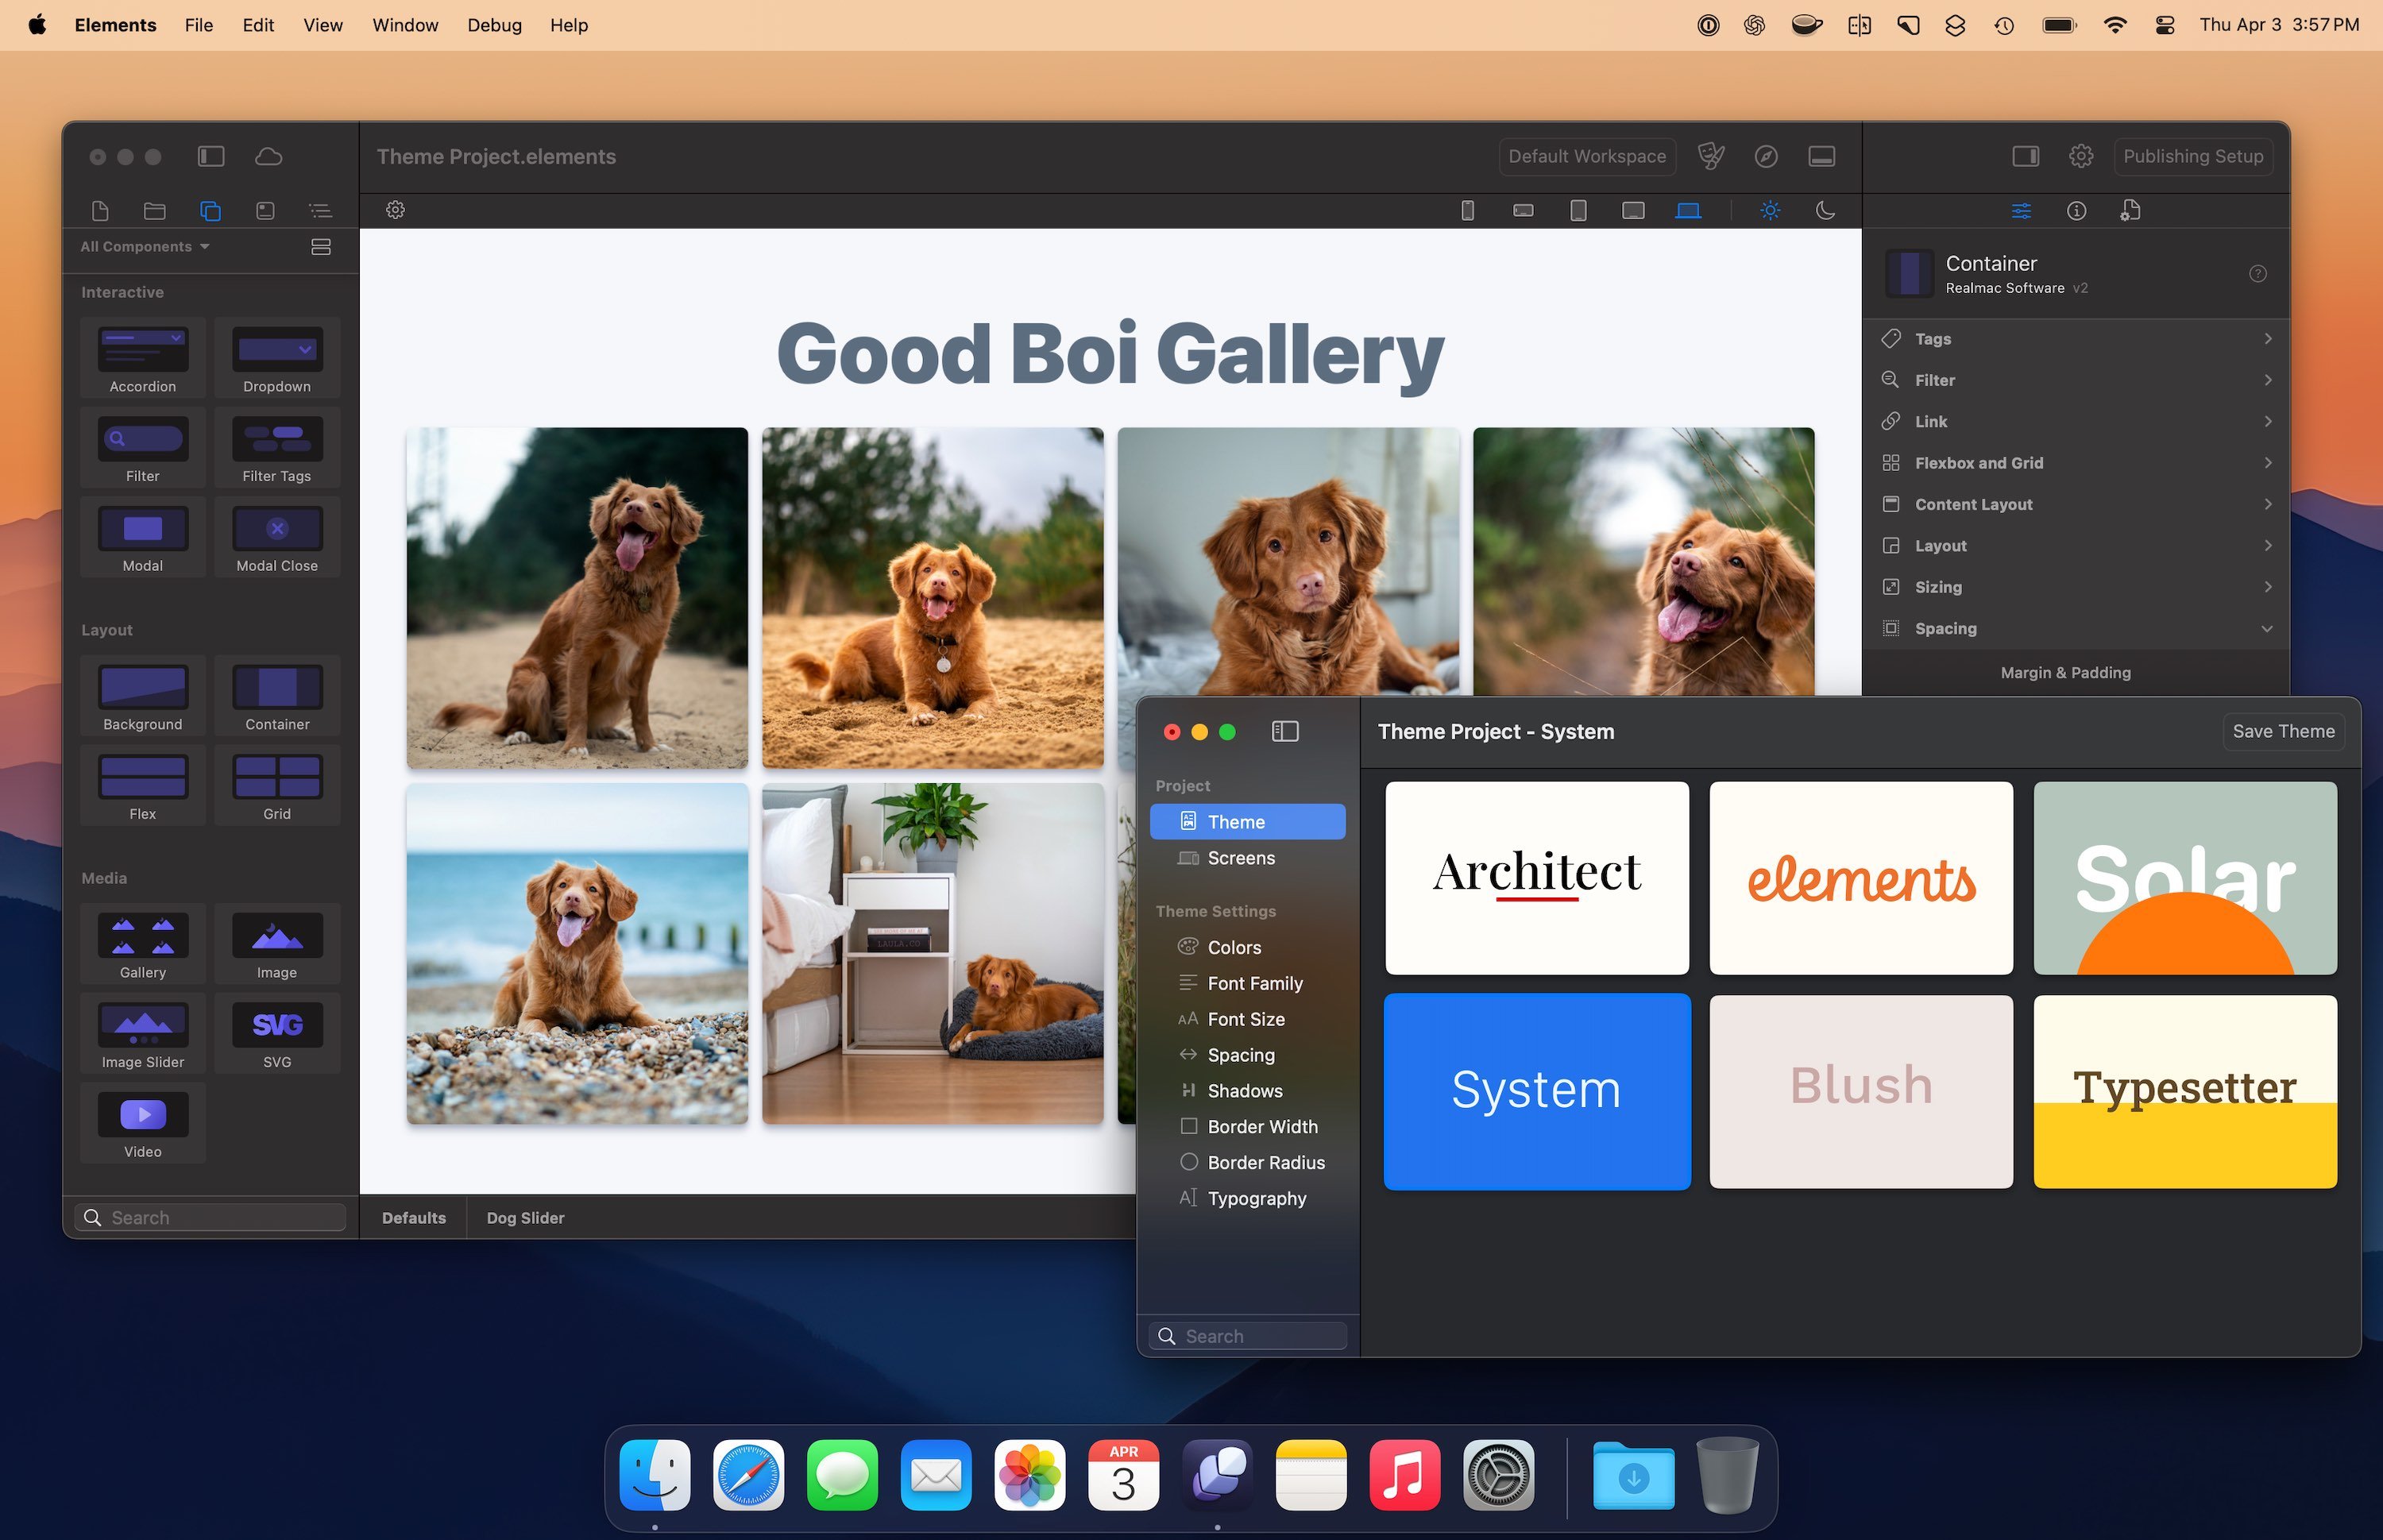Open the info inspector tab icon
This screenshot has width=2383, height=1540.
(2076, 210)
